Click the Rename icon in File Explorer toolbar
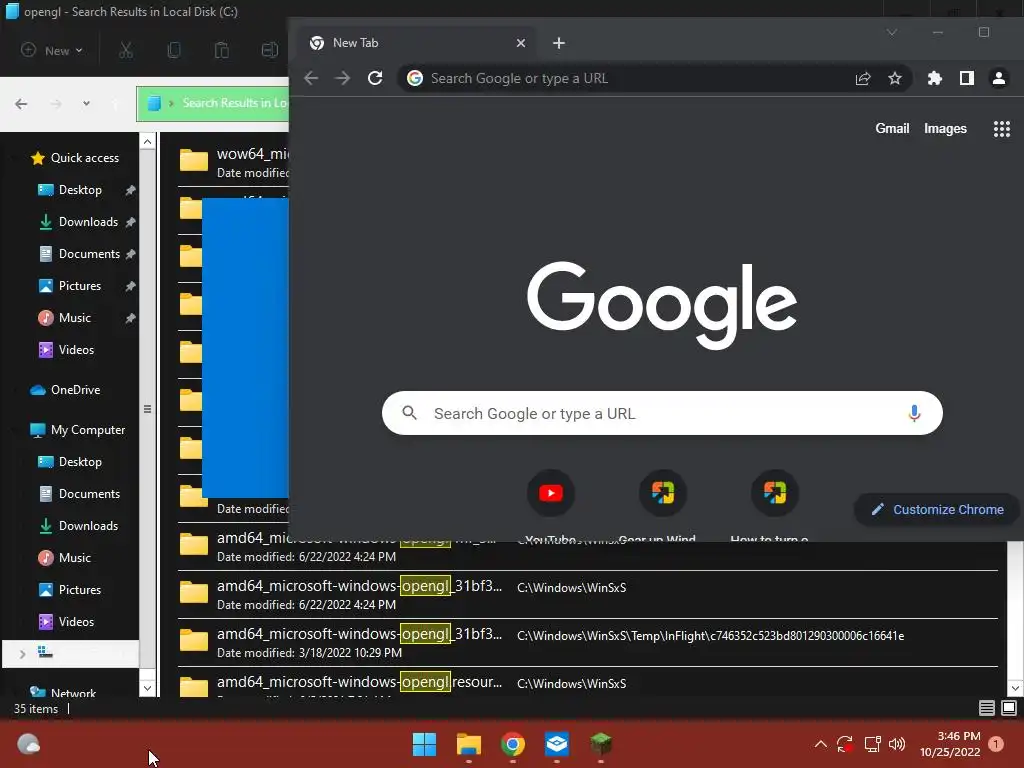This screenshot has width=1024, height=768. (x=270, y=50)
